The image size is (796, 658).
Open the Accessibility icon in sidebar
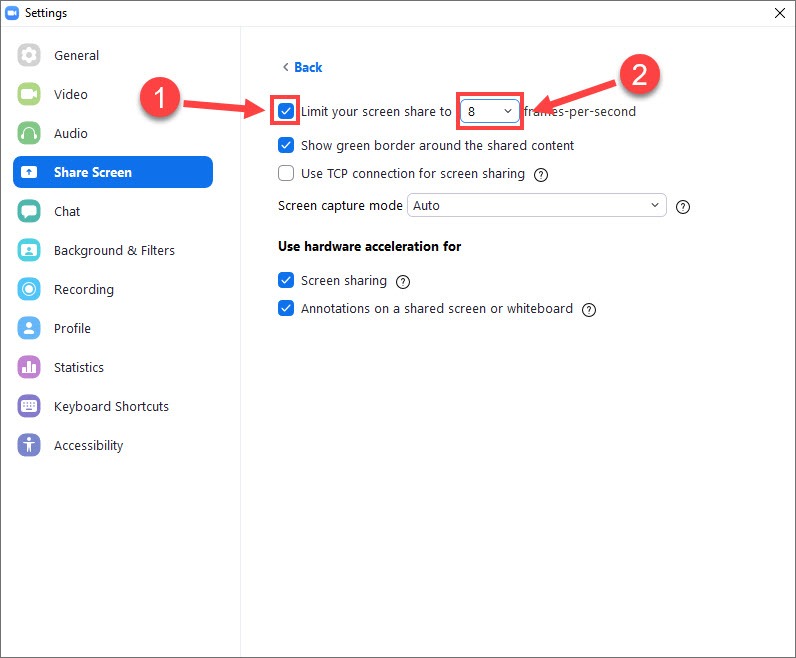point(29,446)
